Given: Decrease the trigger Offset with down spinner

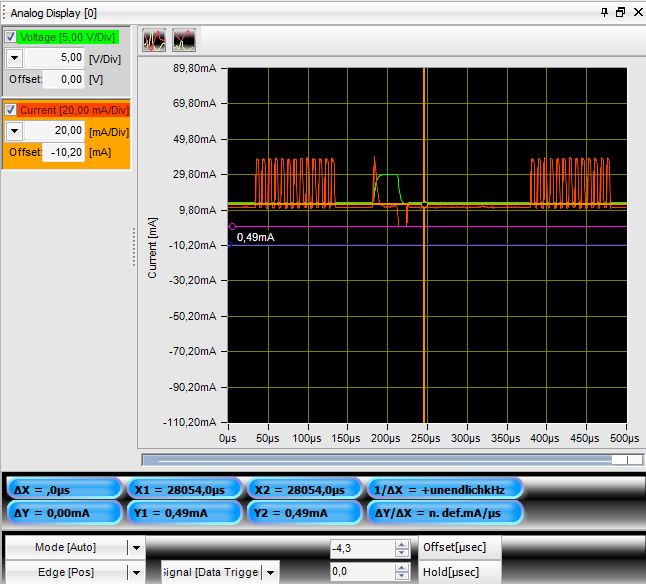Looking at the screenshot, I should [x=402, y=553].
